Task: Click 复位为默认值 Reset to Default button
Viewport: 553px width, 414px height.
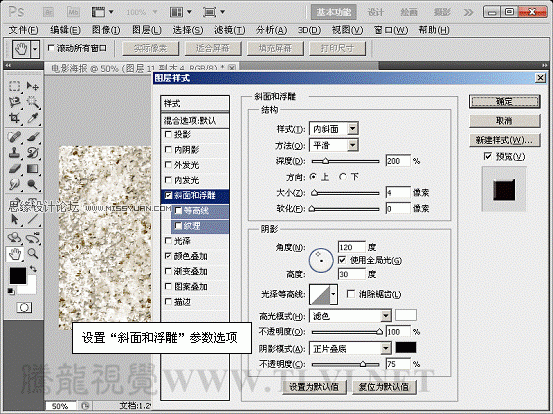Action: point(384,387)
